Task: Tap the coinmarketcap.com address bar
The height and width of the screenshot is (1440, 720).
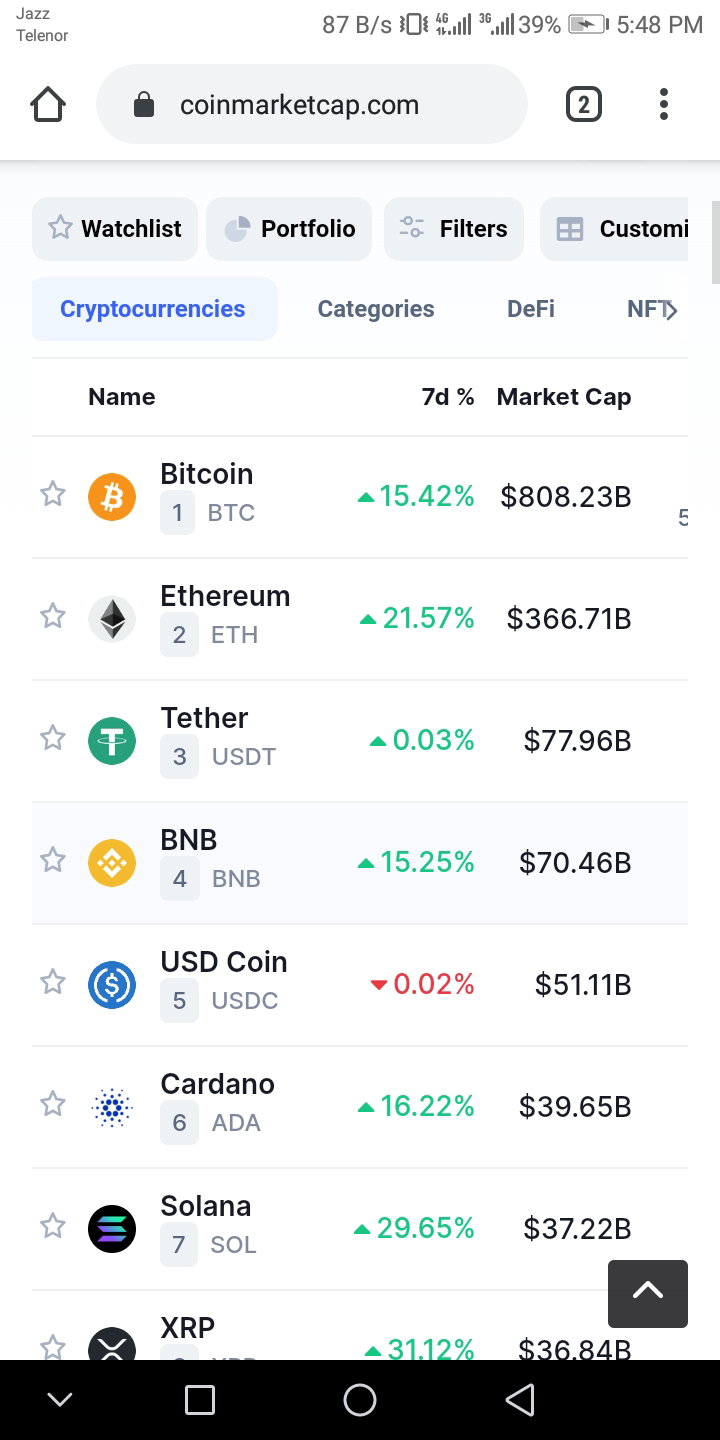Action: (x=312, y=105)
